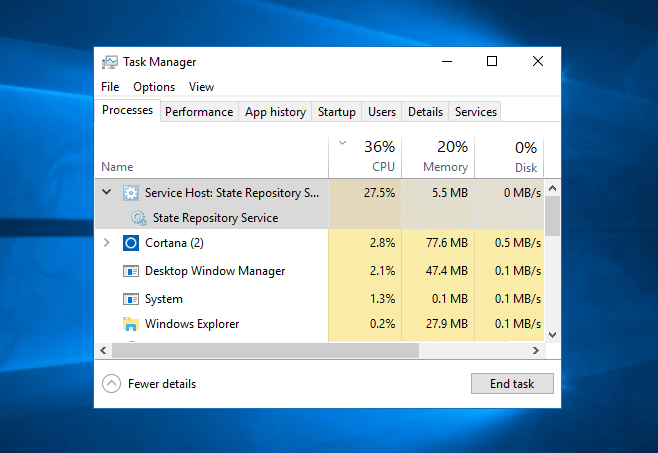This screenshot has height=453, width=658.
Task: Click the Service Host gear icon
Action: point(131,193)
